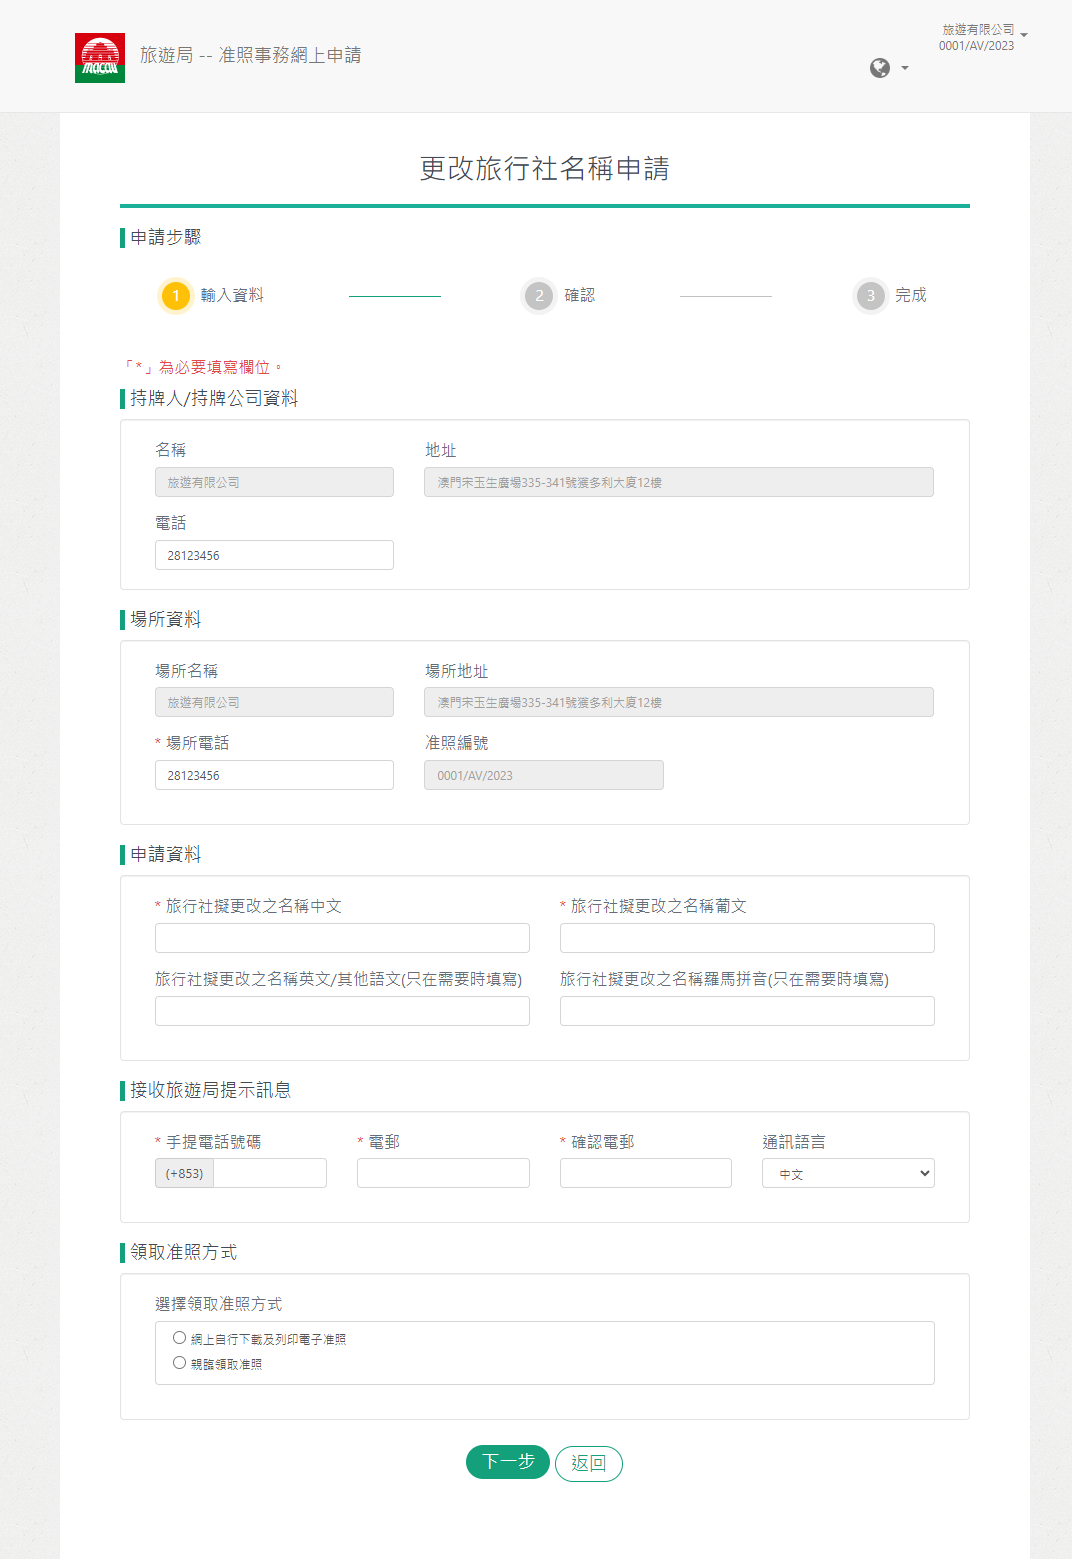Focus the 旅行社擬更改之名稱中文 field

click(x=342, y=938)
